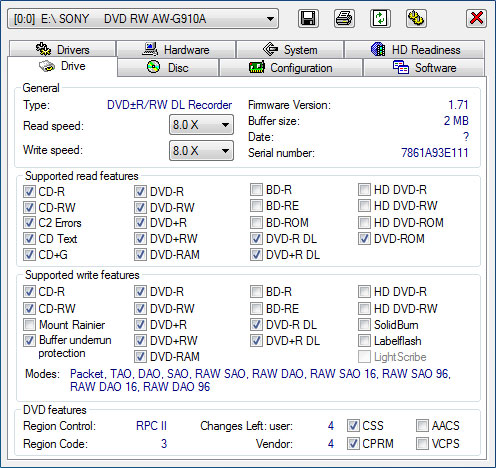This screenshot has width=496, height=468.
Task: Switch to the System tab
Action: point(290,49)
